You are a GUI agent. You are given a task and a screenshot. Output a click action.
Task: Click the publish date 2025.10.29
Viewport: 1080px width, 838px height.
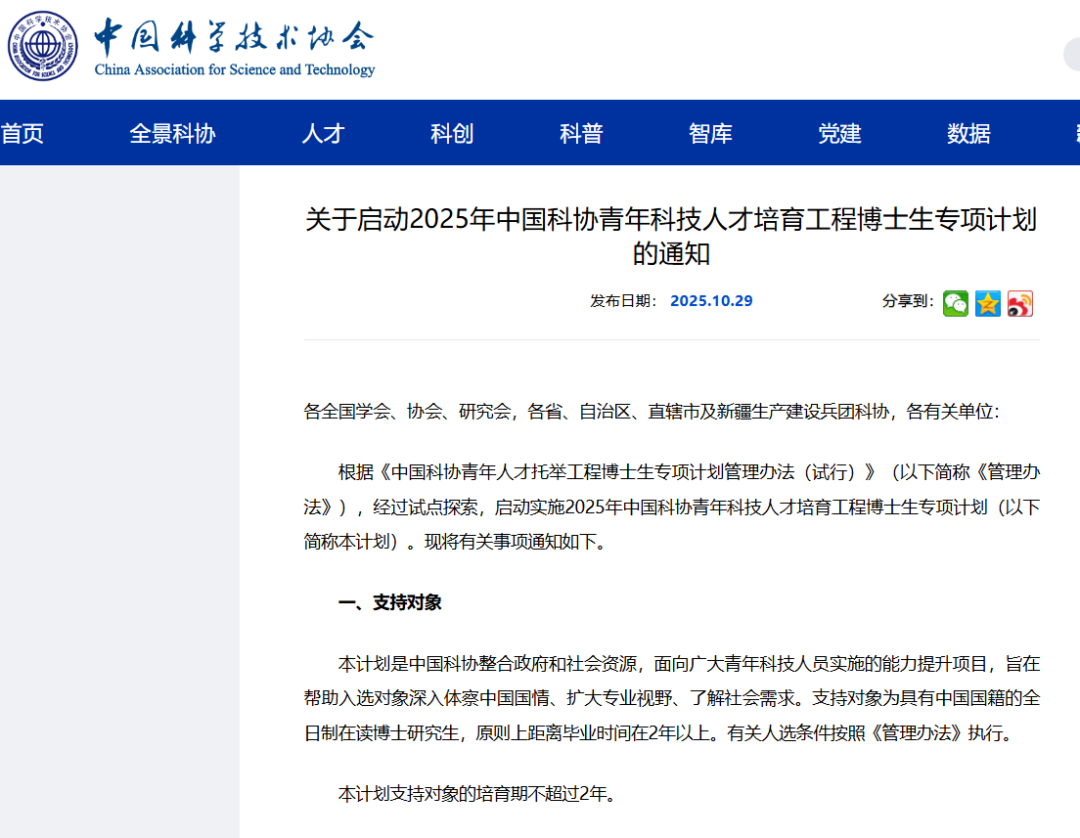pos(711,301)
